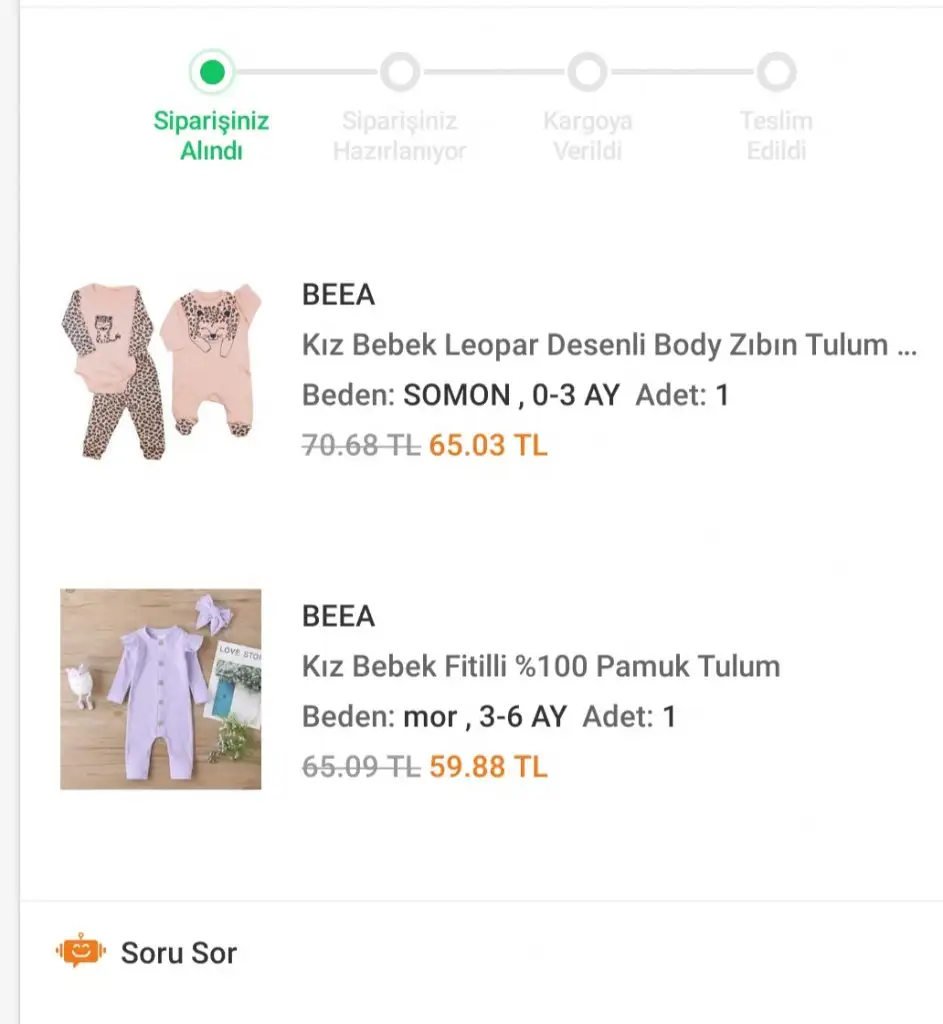Select the Siparişiniz Alındı status label
This screenshot has height=1024, width=943.
tap(211, 136)
